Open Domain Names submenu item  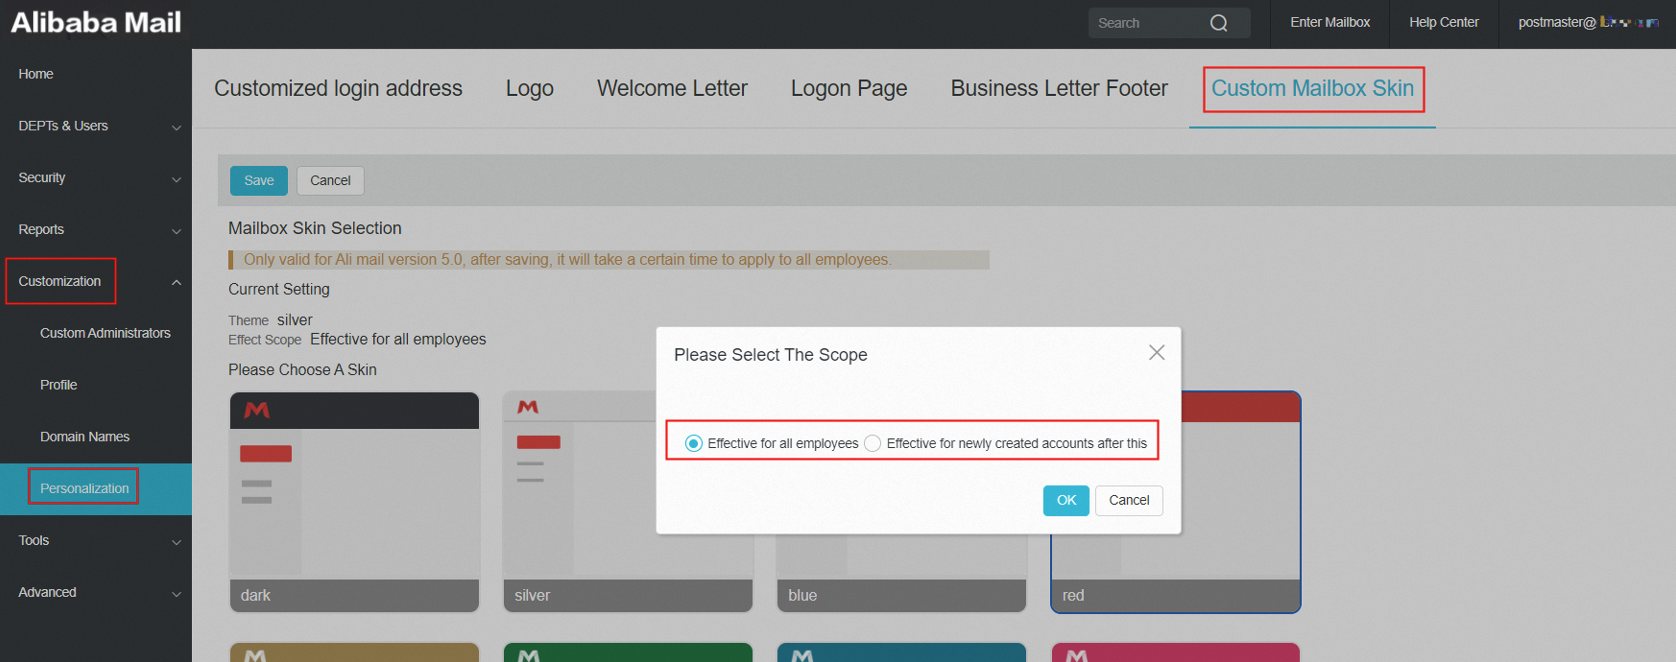click(x=85, y=437)
